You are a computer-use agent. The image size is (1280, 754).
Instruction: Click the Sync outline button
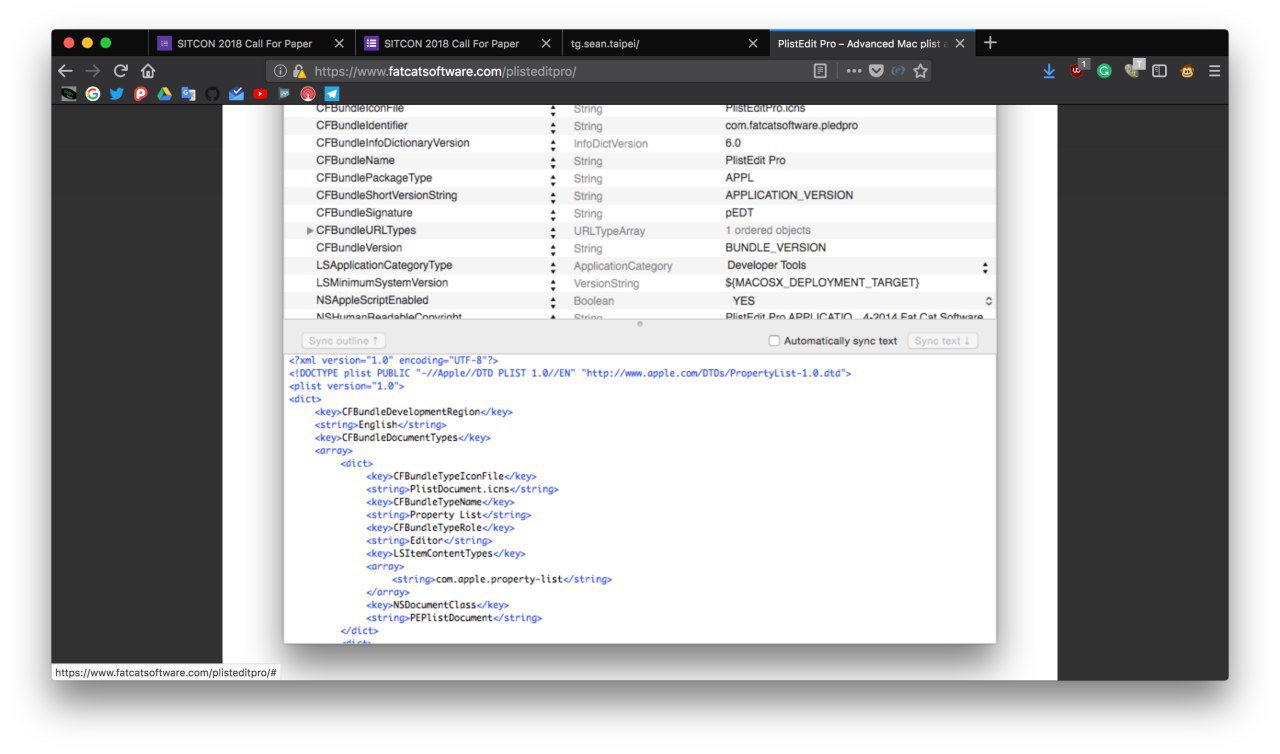tap(343, 341)
